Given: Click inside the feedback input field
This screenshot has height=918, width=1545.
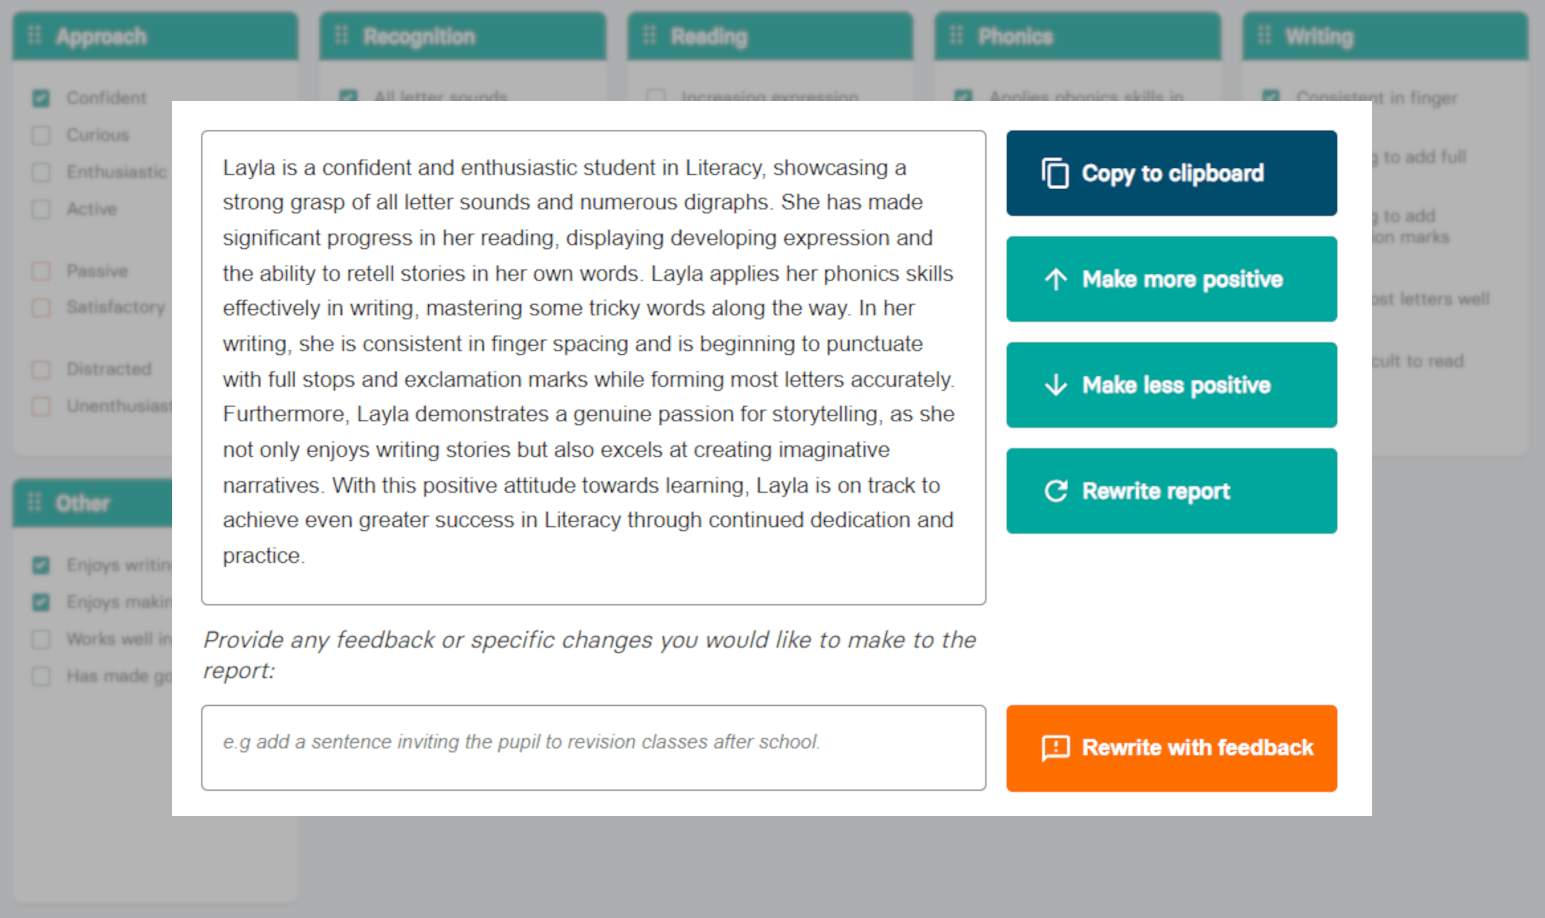Looking at the screenshot, I should click(x=594, y=747).
